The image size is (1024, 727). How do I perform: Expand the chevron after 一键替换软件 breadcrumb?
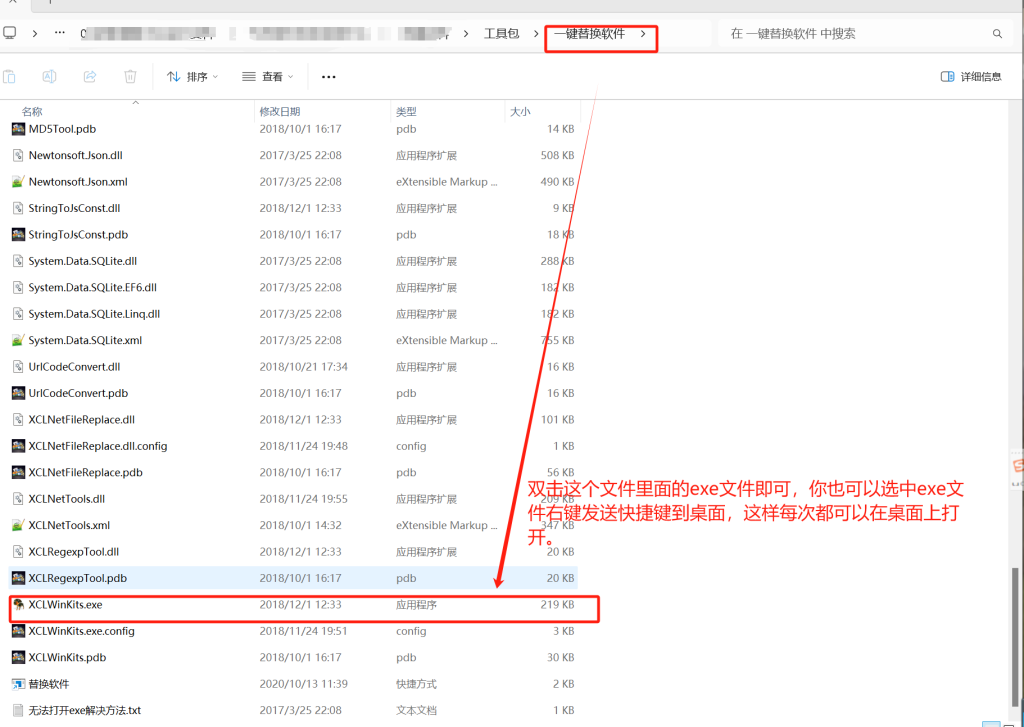pyautogui.click(x=643, y=34)
